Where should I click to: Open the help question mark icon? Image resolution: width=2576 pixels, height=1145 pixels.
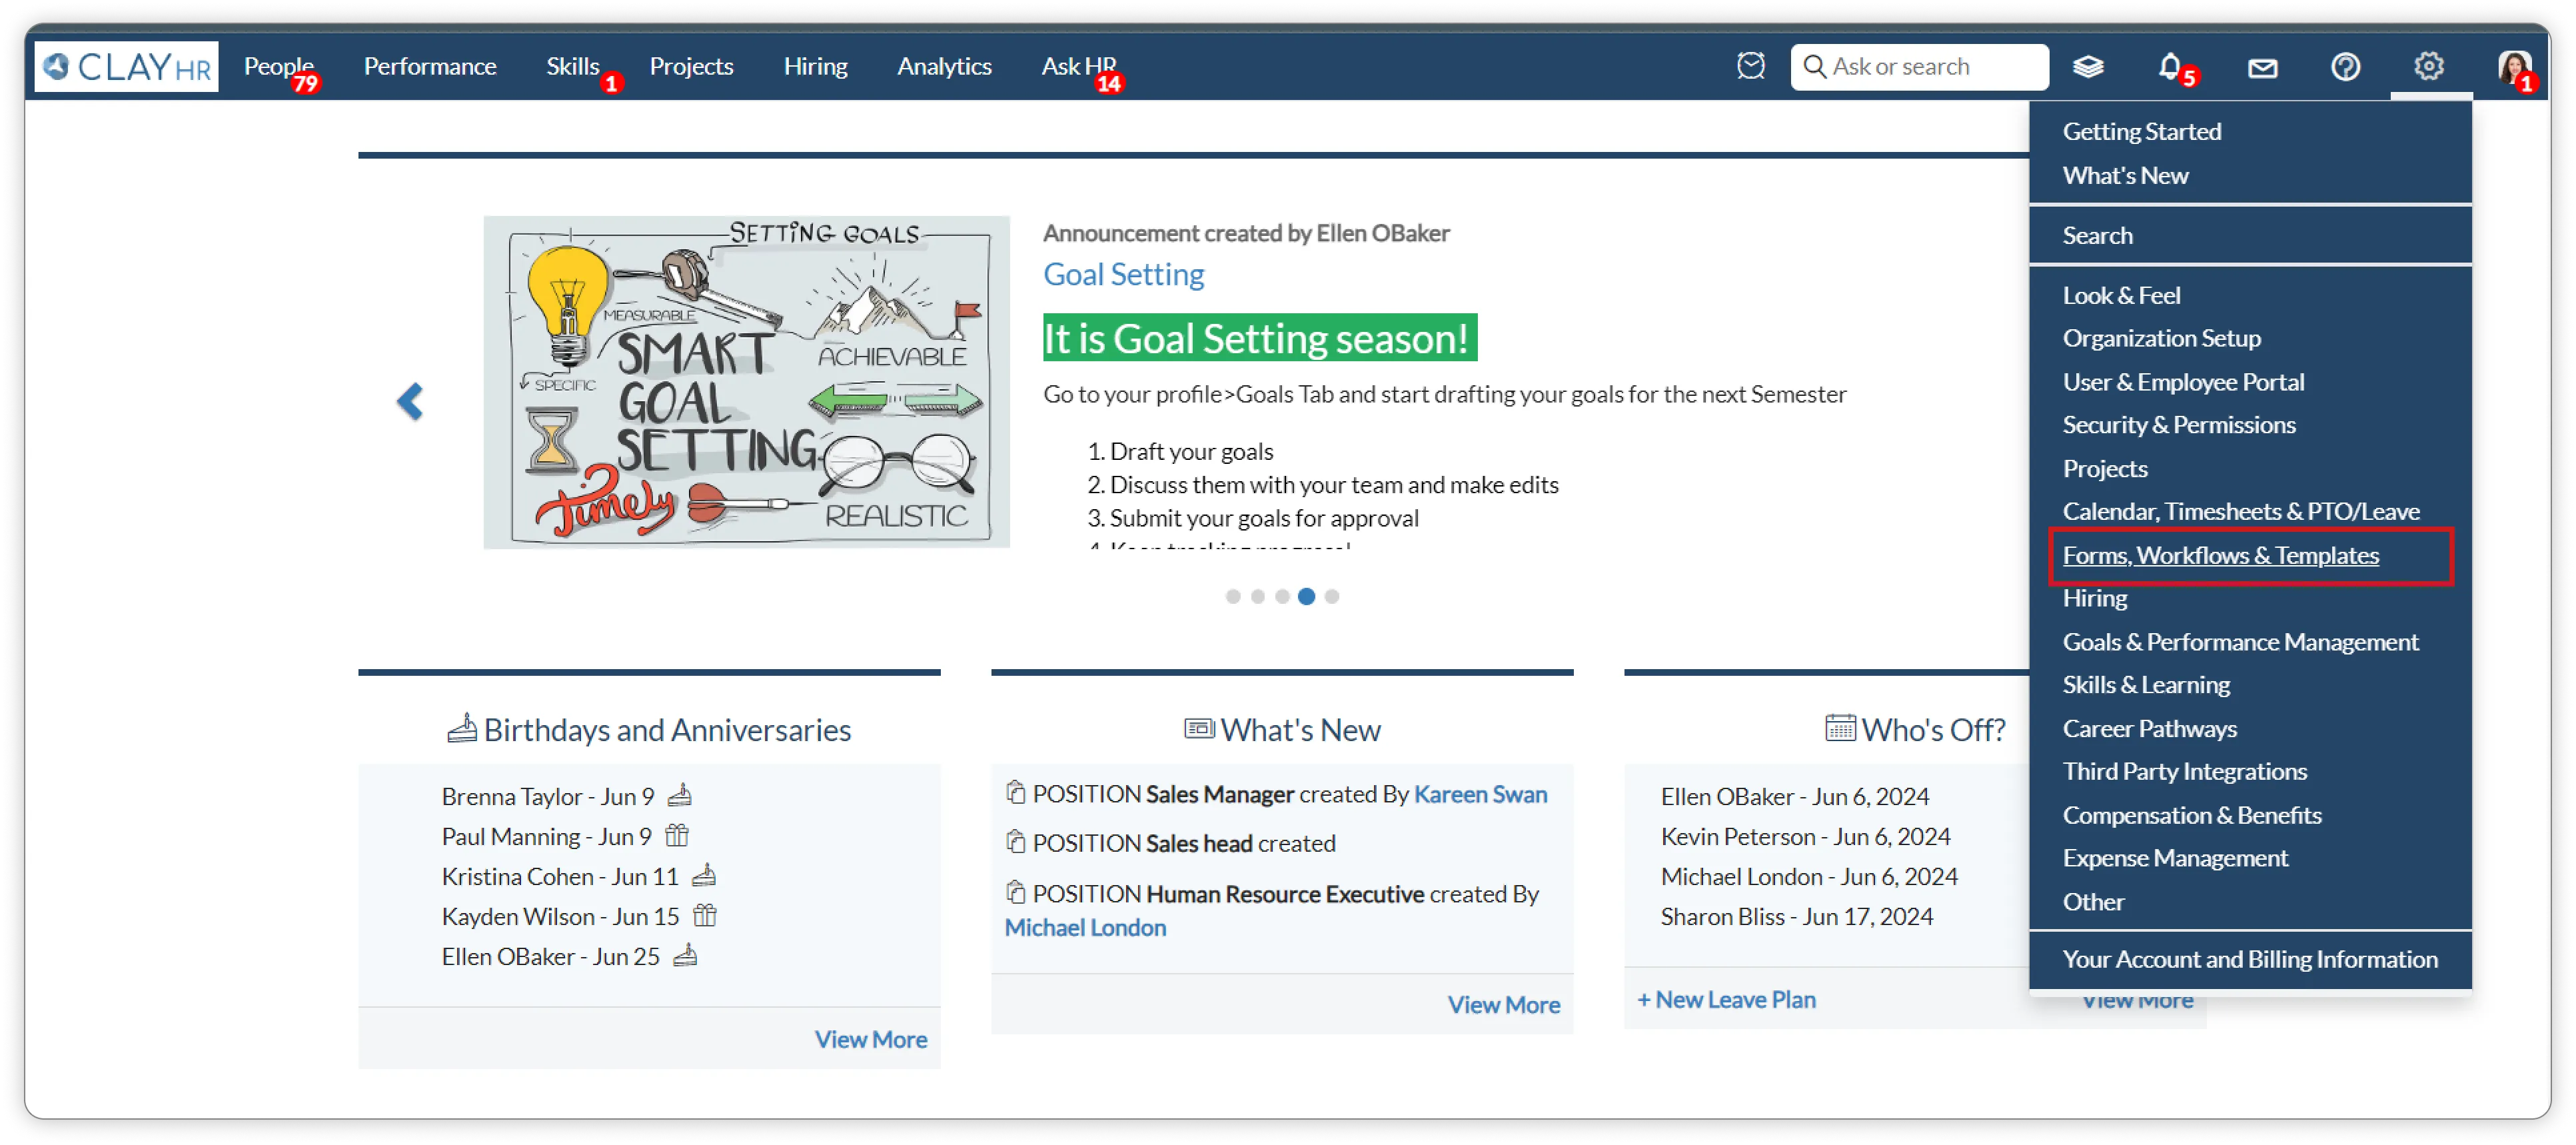[x=2345, y=67]
